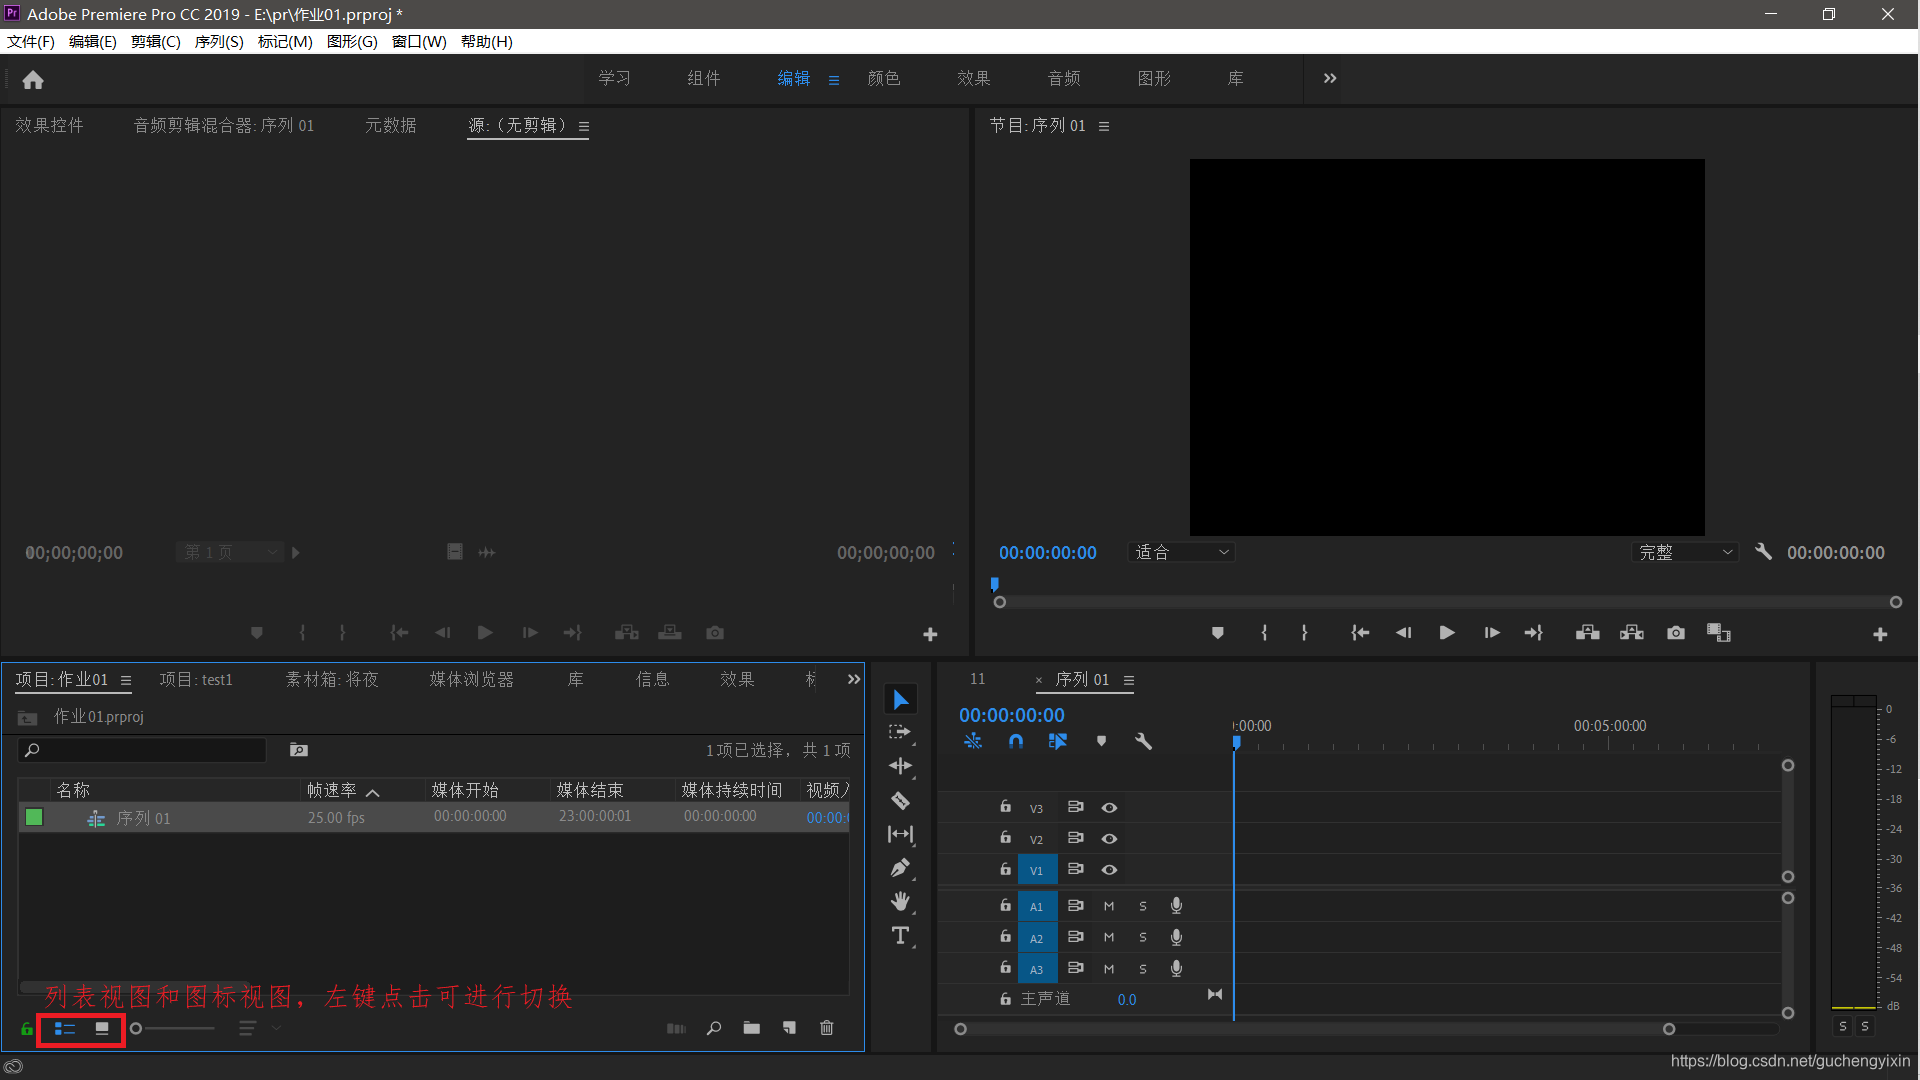
Task: Open timeline display settings wrench
Action: [1143, 741]
